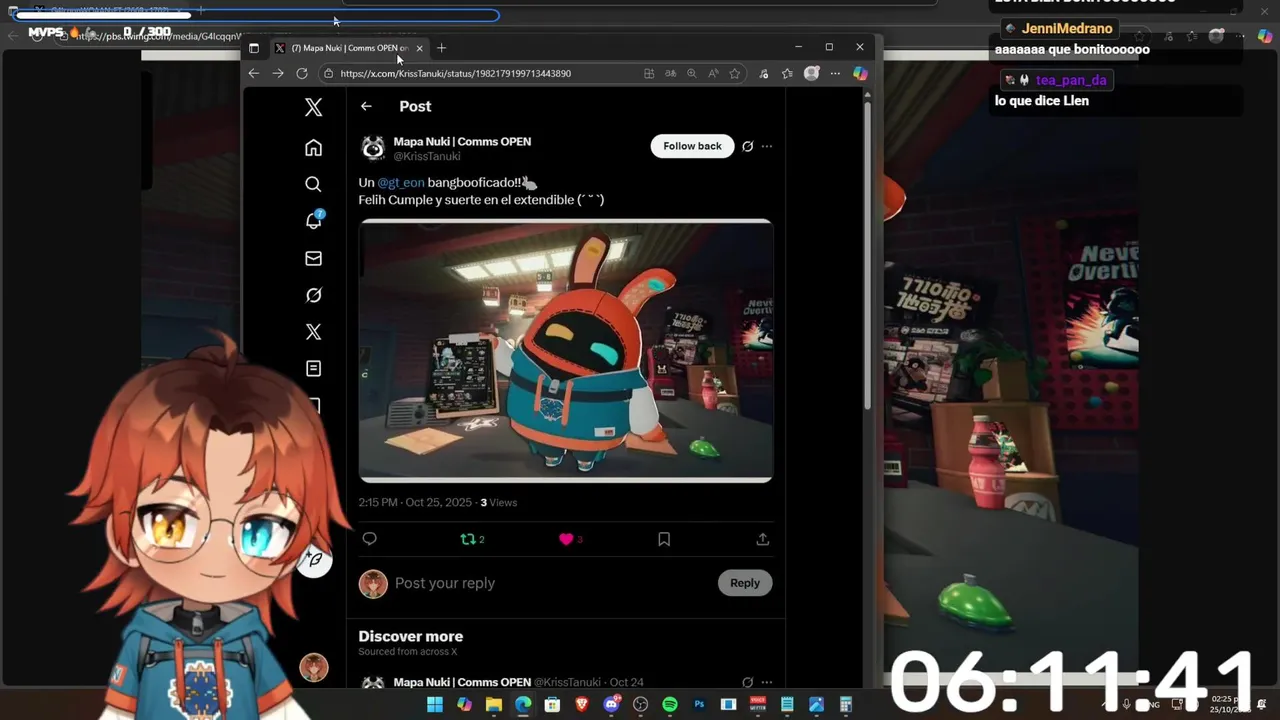Open a new browser tab
Screen dimensions: 1280x720
pos(441,48)
